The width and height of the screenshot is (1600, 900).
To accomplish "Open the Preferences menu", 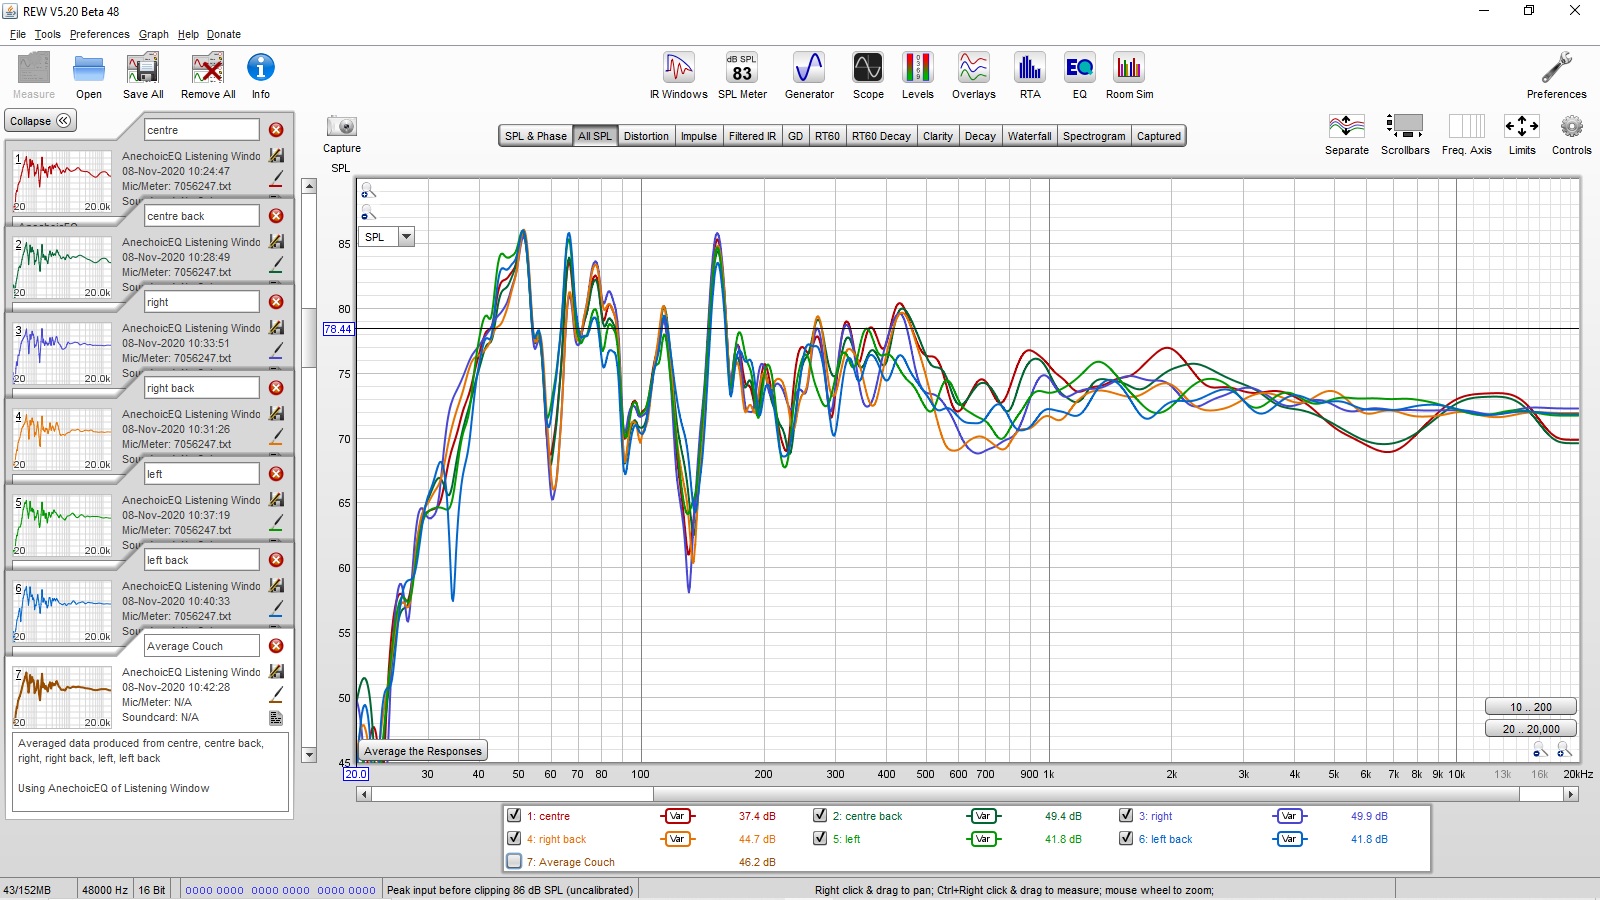I will (99, 34).
